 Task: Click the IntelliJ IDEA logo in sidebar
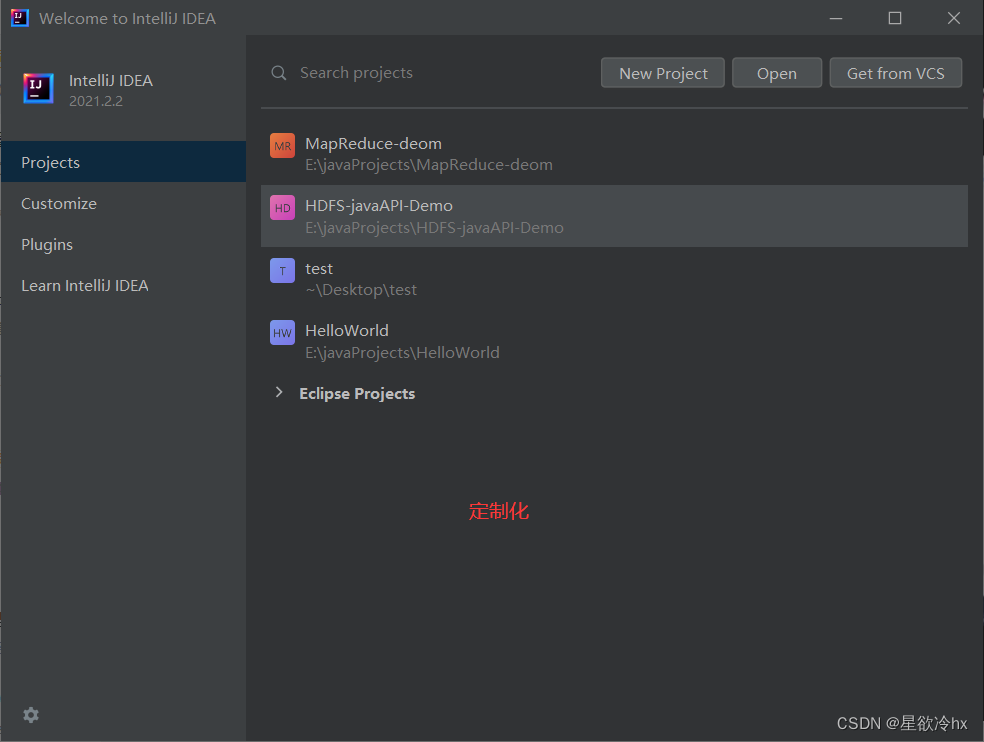tap(38, 88)
